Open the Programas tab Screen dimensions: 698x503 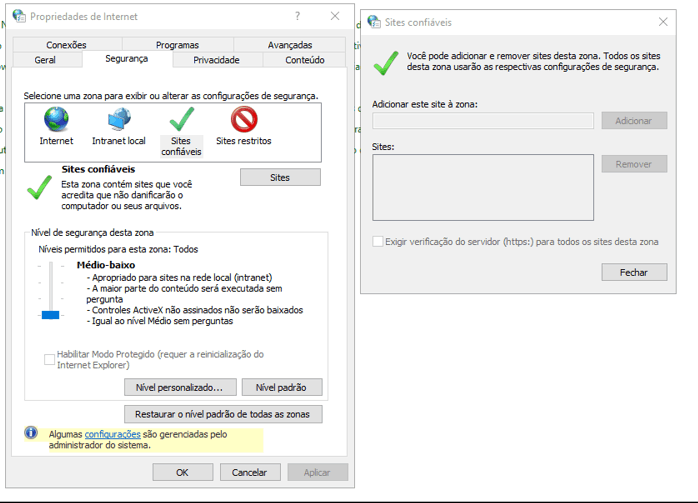[x=177, y=45]
